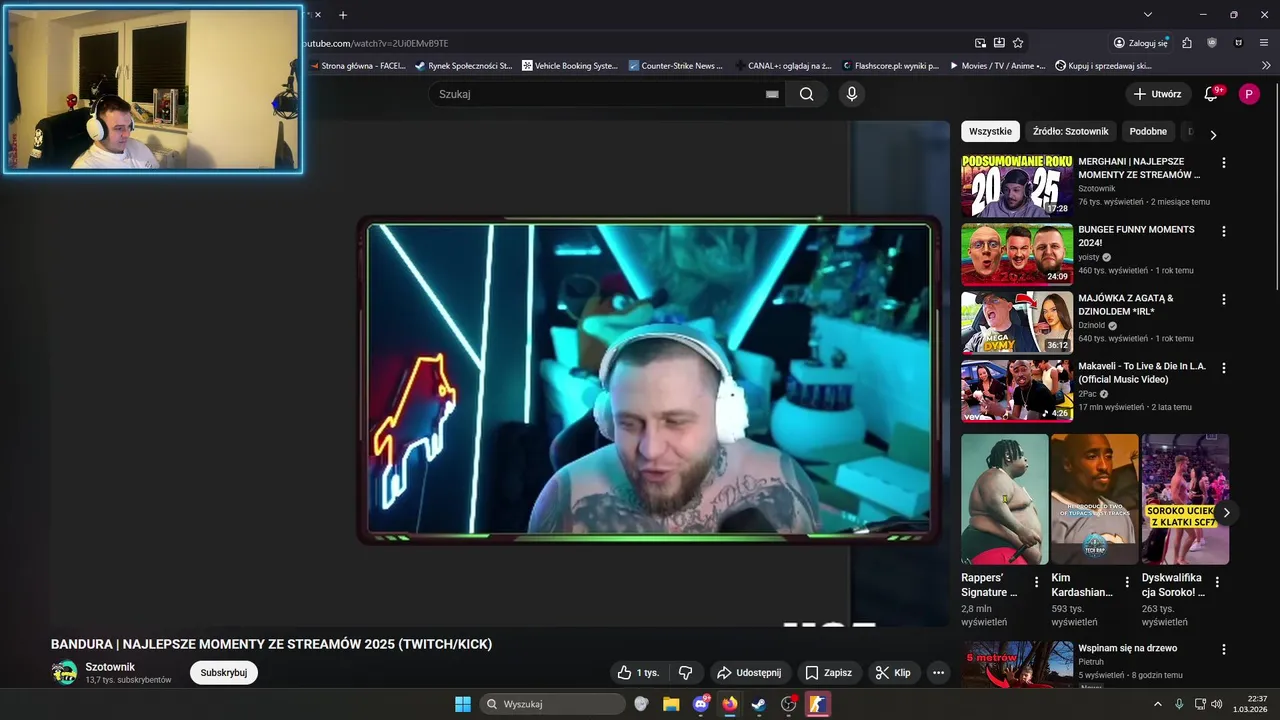Screen dimensions: 1280x720
Task: Open the Kim Kardashian short thumbnail
Action: point(1094,499)
